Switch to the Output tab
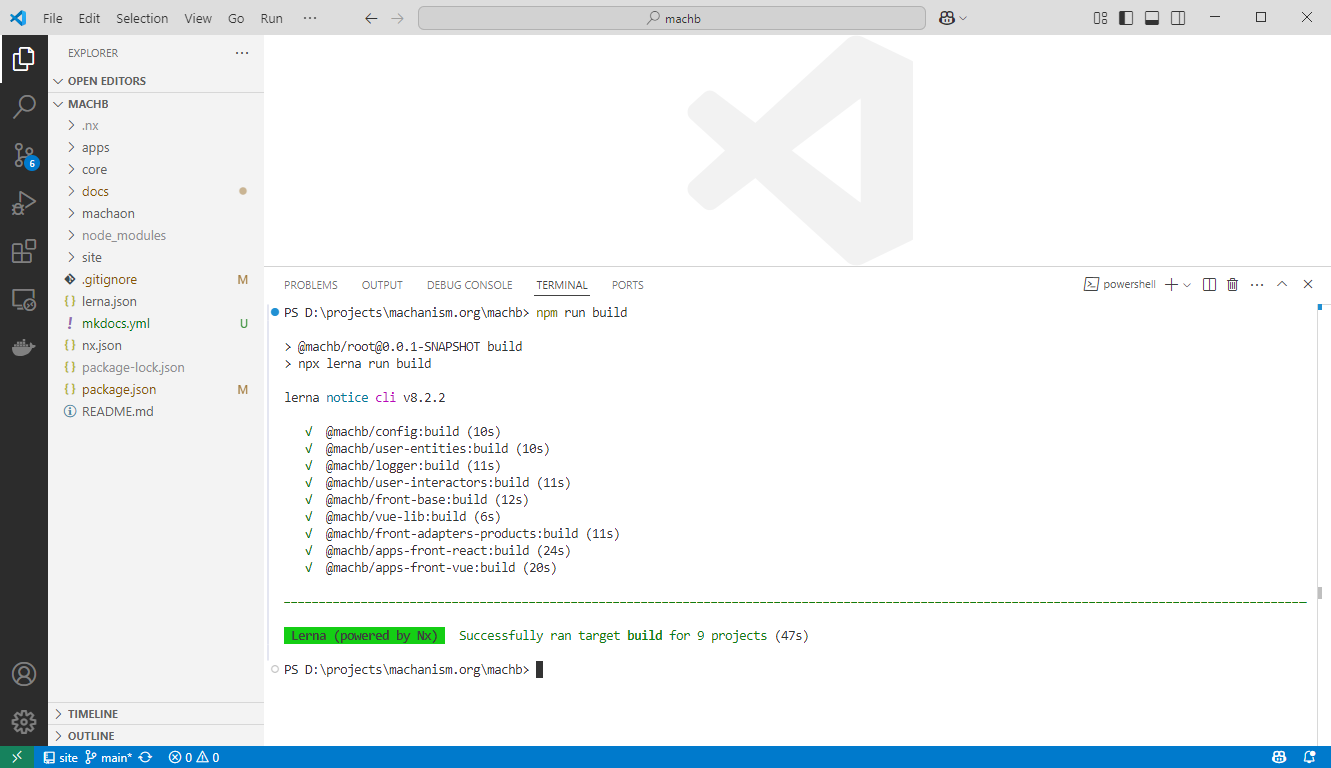Screen dimensions: 1331x768 (382, 285)
